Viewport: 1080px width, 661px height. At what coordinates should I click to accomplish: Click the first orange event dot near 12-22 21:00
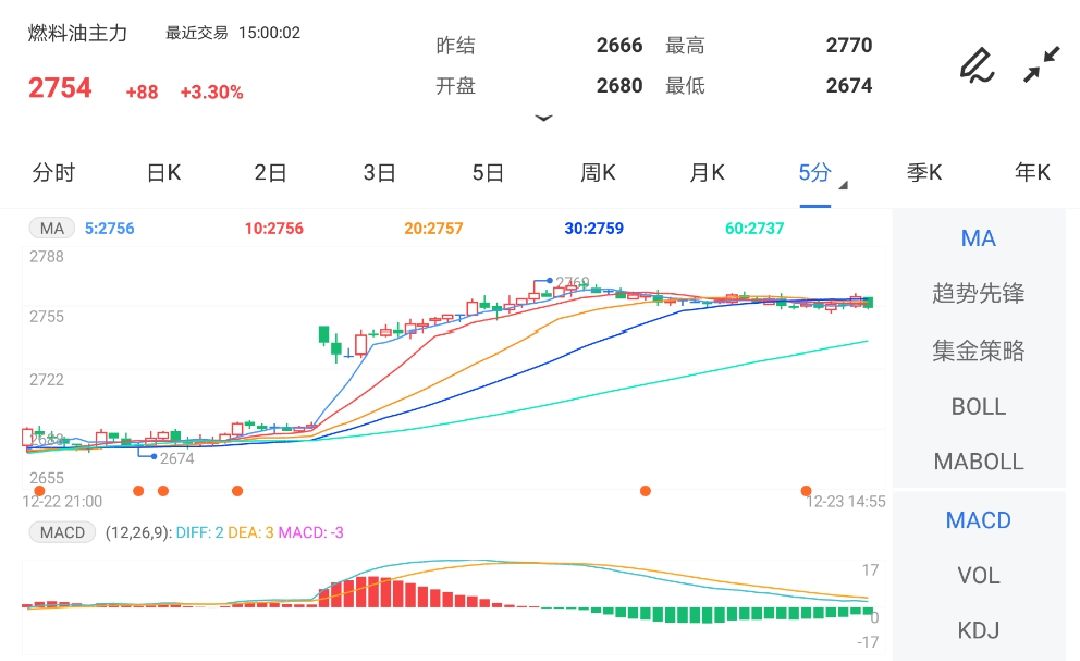39,491
